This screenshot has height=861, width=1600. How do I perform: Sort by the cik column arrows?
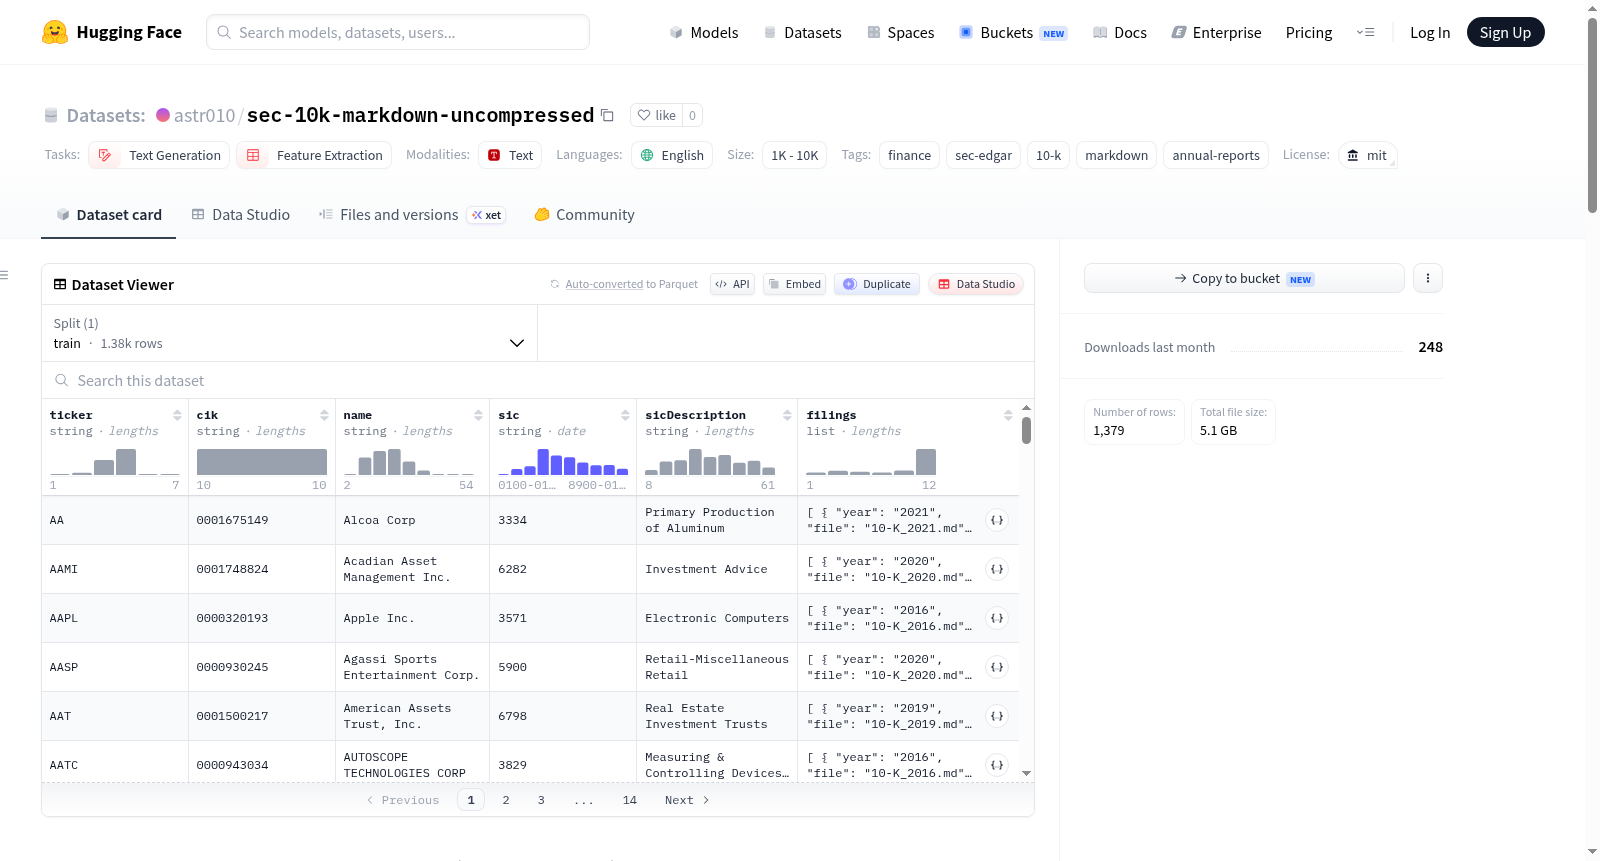[x=324, y=415]
